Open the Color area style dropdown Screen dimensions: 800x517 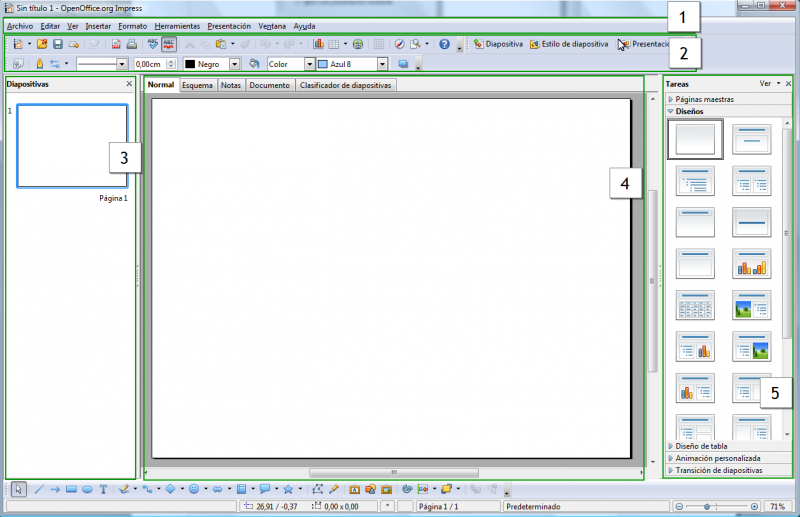tap(310, 64)
